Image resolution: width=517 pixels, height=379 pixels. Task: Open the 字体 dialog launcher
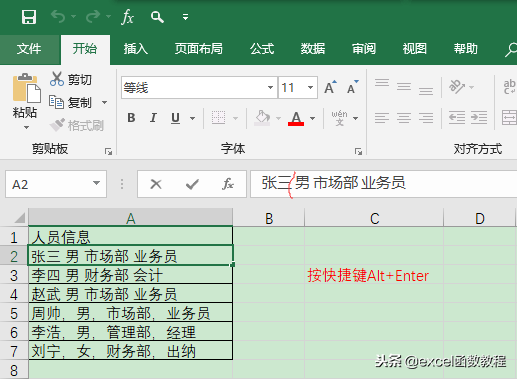pyautogui.click(x=358, y=152)
